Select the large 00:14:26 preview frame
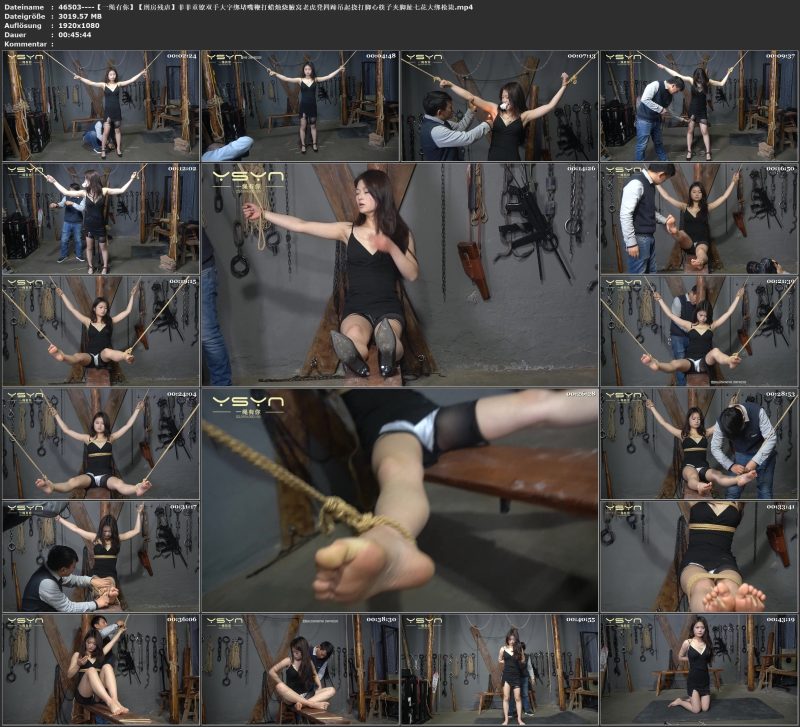Screen dimensions: 800x727 click(x=399, y=274)
